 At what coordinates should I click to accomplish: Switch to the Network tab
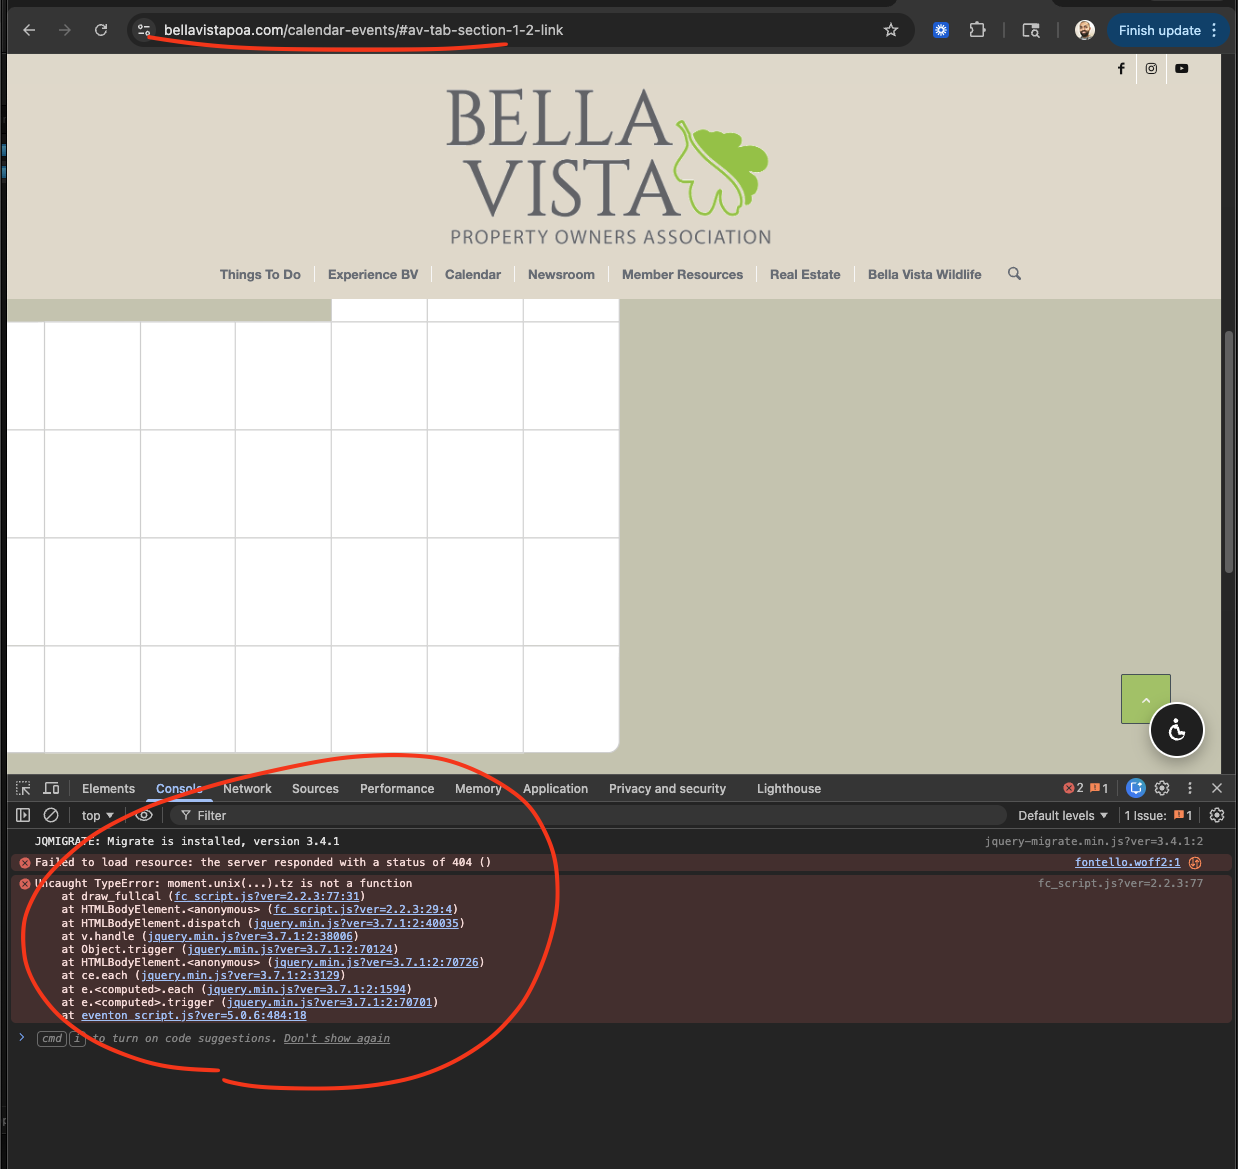pyautogui.click(x=247, y=789)
